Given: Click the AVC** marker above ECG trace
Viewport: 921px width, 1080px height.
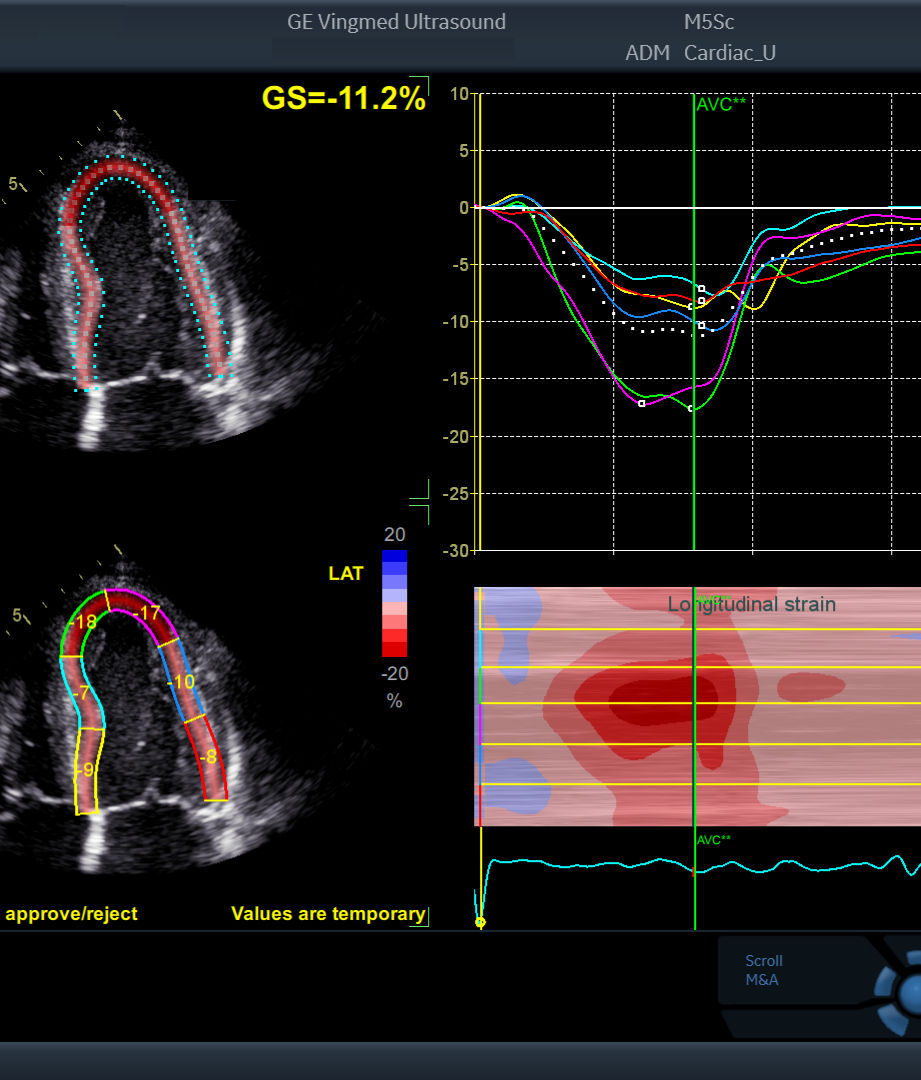Looking at the screenshot, I should pos(714,840).
